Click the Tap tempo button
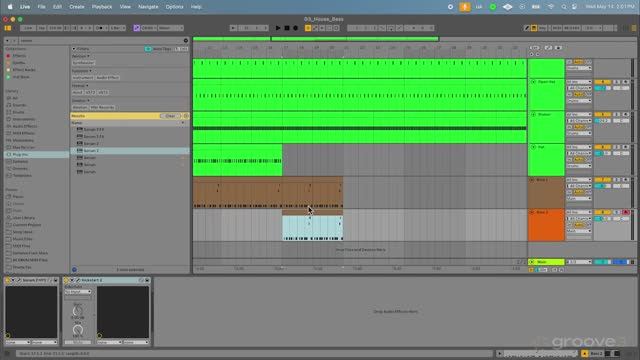 pyautogui.click(x=42, y=28)
